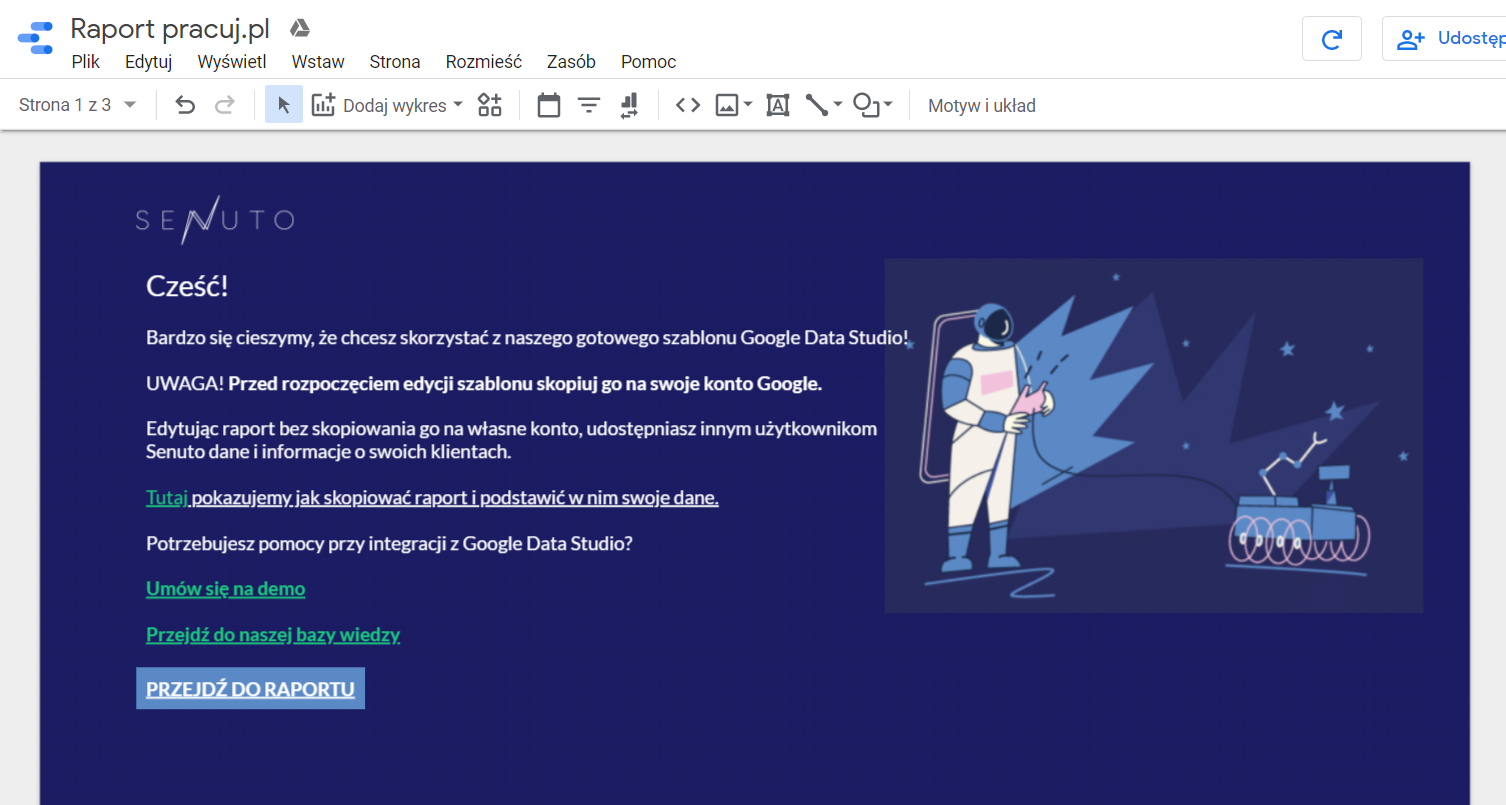Screen dimensions: 1506x805
Task: Open Motyw i układ panel
Action: pyautogui.click(x=982, y=105)
